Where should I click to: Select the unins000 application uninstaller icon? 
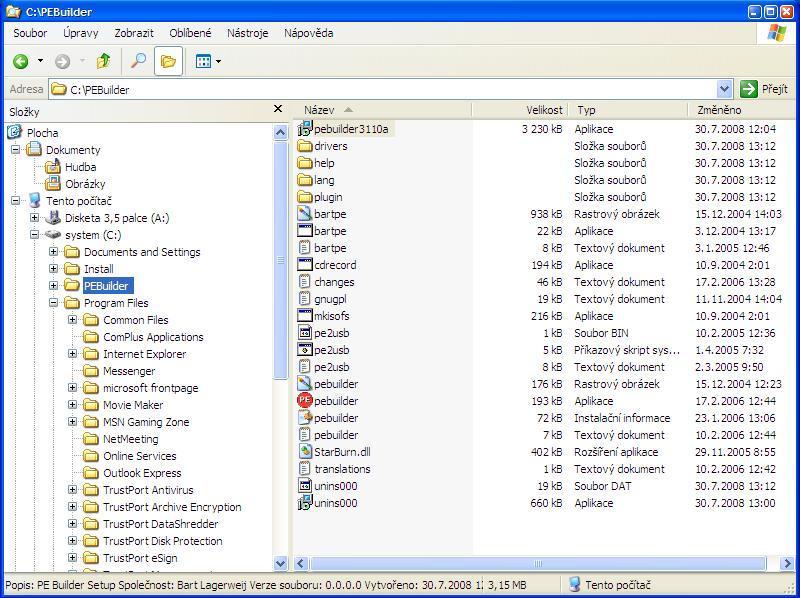coord(305,503)
